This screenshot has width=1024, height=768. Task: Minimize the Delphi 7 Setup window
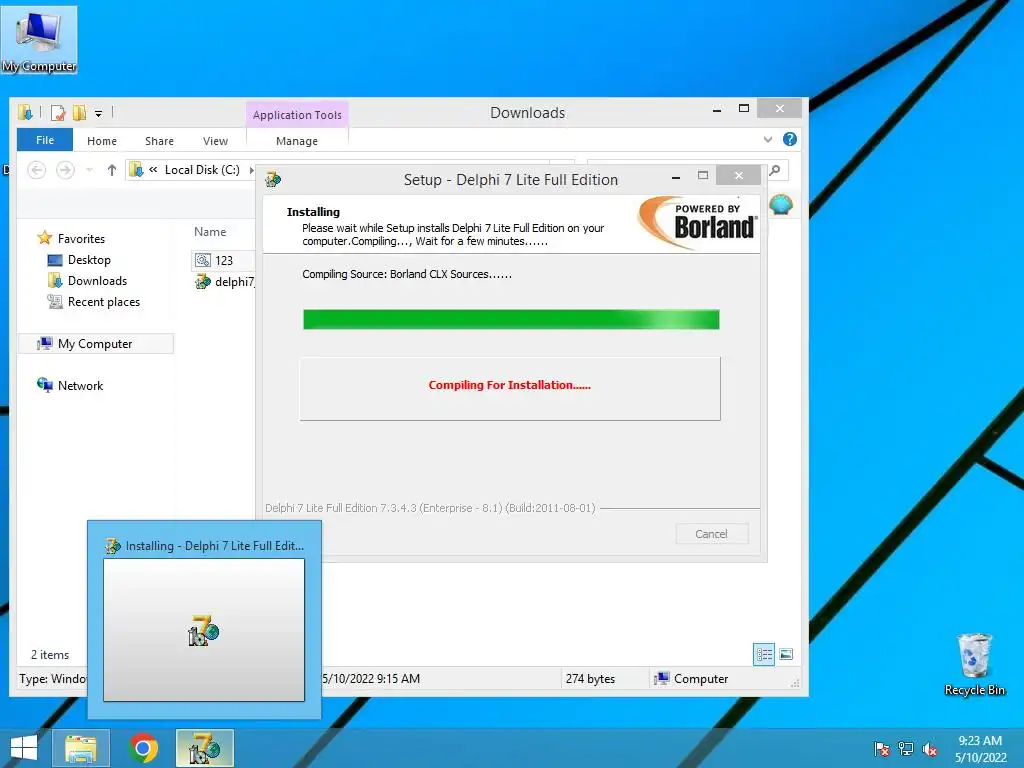(676, 176)
